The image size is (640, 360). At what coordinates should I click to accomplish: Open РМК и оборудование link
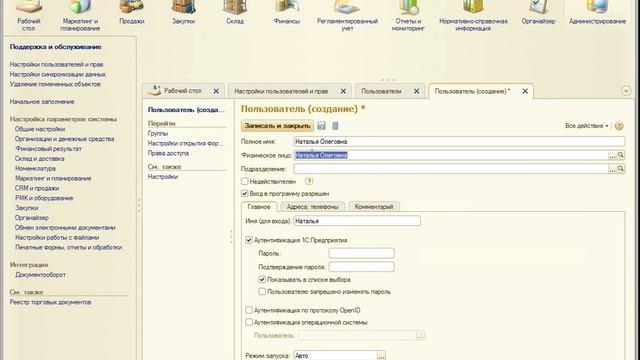coord(44,198)
